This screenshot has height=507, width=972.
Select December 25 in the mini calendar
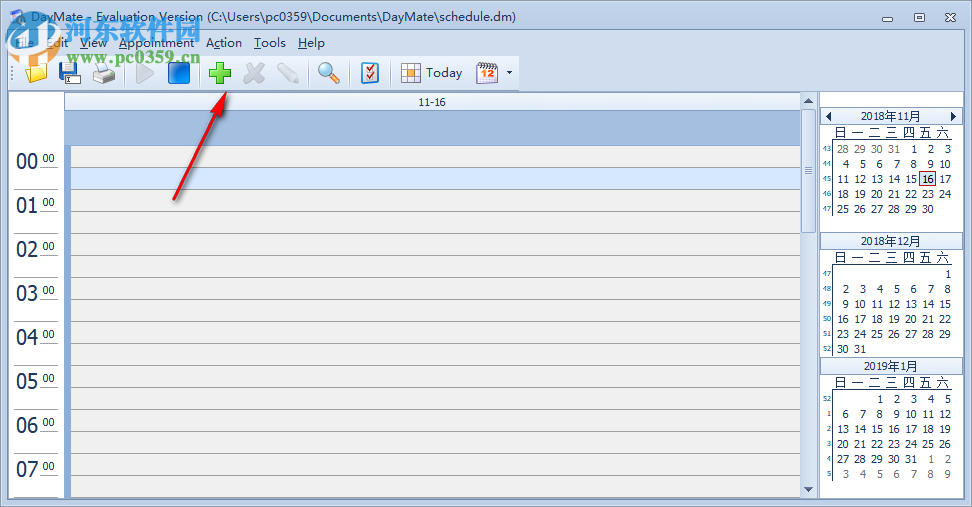click(x=877, y=334)
